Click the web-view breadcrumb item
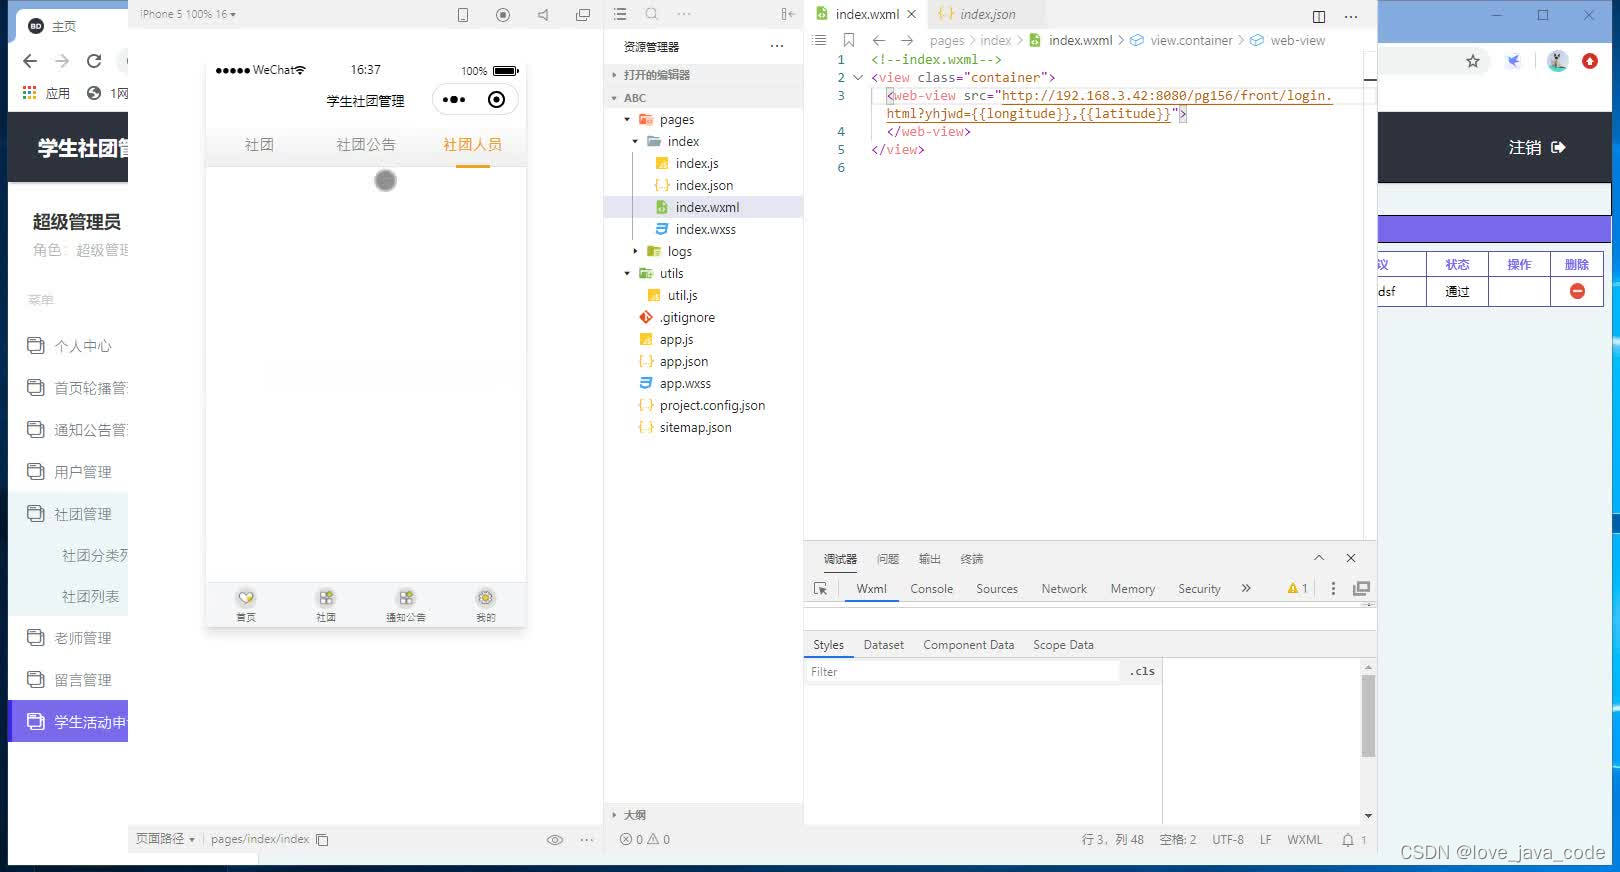This screenshot has height=872, width=1620. tap(1297, 40)
